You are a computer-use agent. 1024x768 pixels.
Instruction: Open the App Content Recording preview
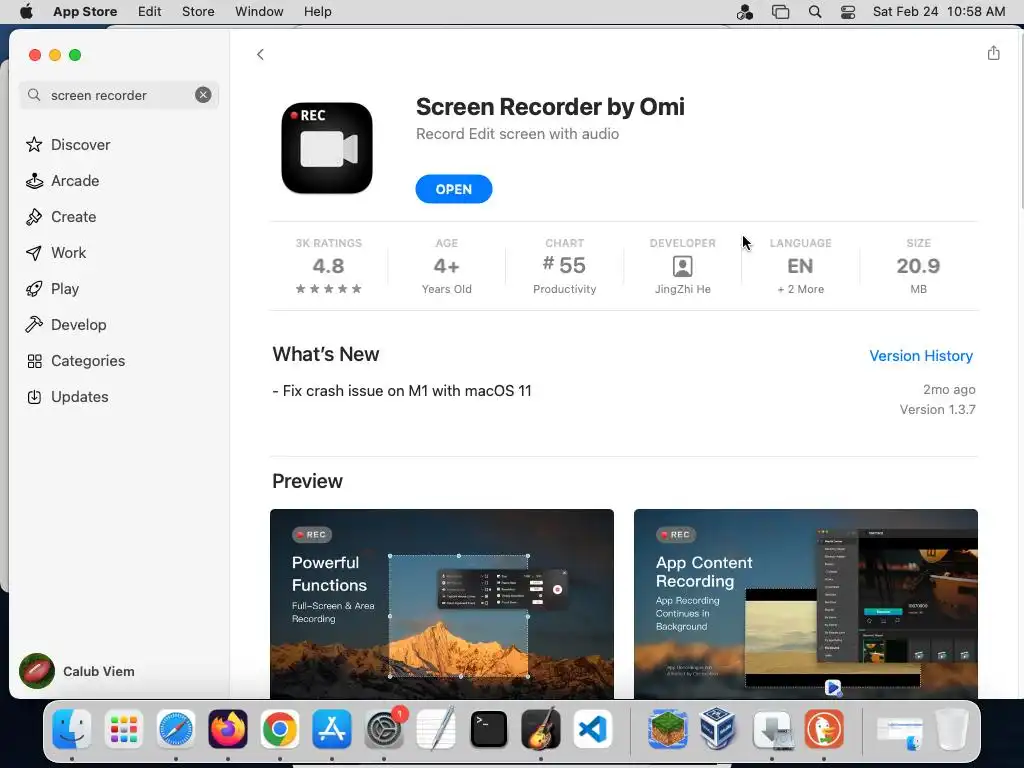(x=805, y=603)
